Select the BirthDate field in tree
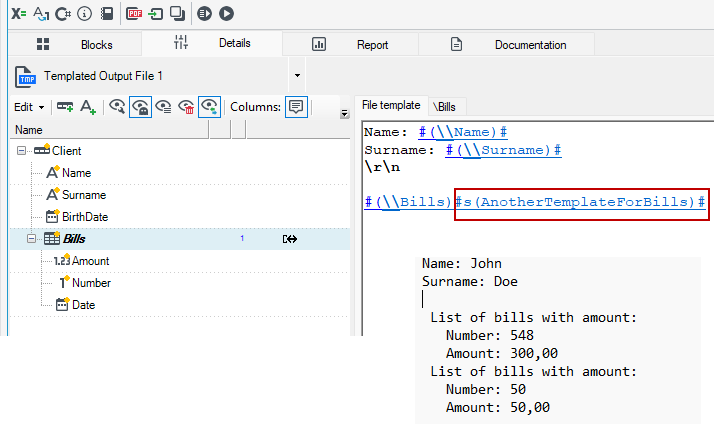This screenshot has width=714, height=424. (85, 217)
